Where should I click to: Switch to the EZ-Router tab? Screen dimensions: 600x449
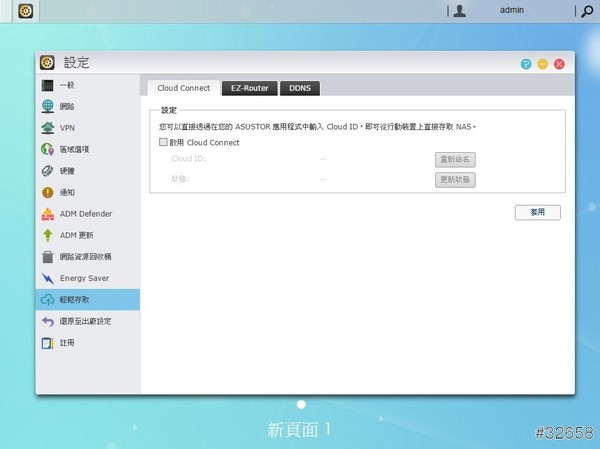pyautogui.click(x=249, y=88)
